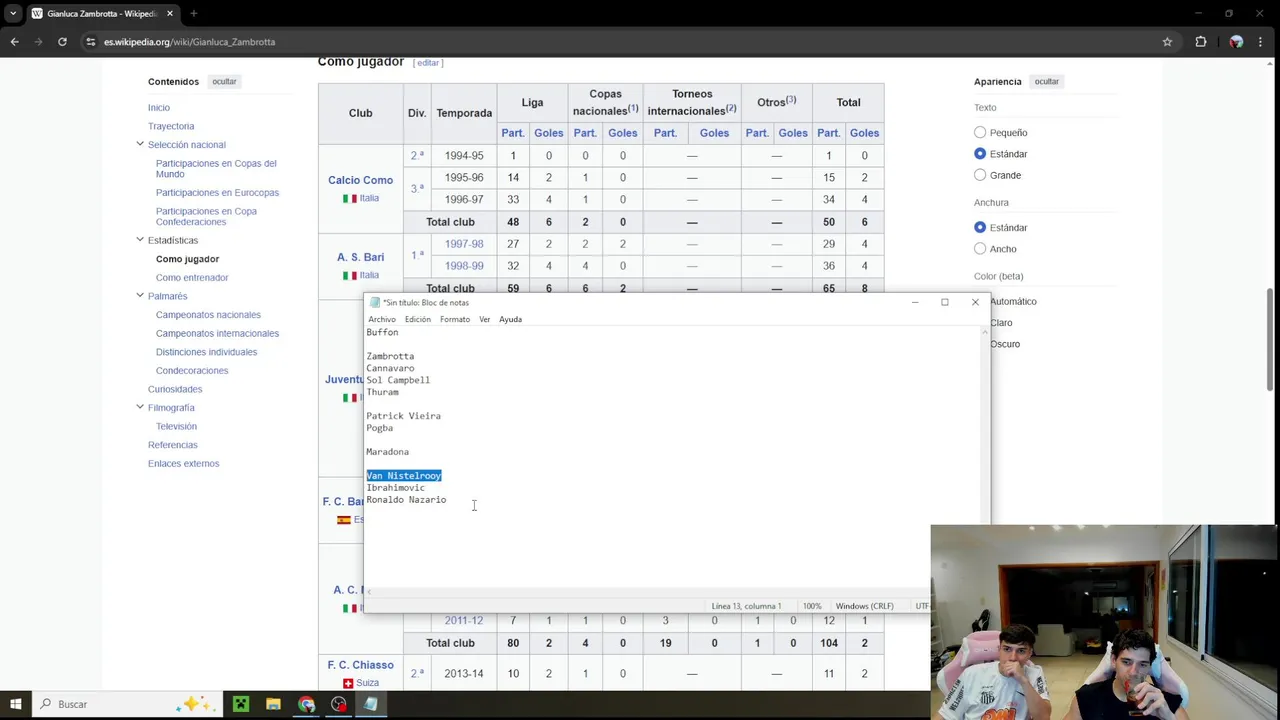The width and height of the screenshot is (1280, 720).
Task: Select Estándar text size
Action: [x=980, y=154]
